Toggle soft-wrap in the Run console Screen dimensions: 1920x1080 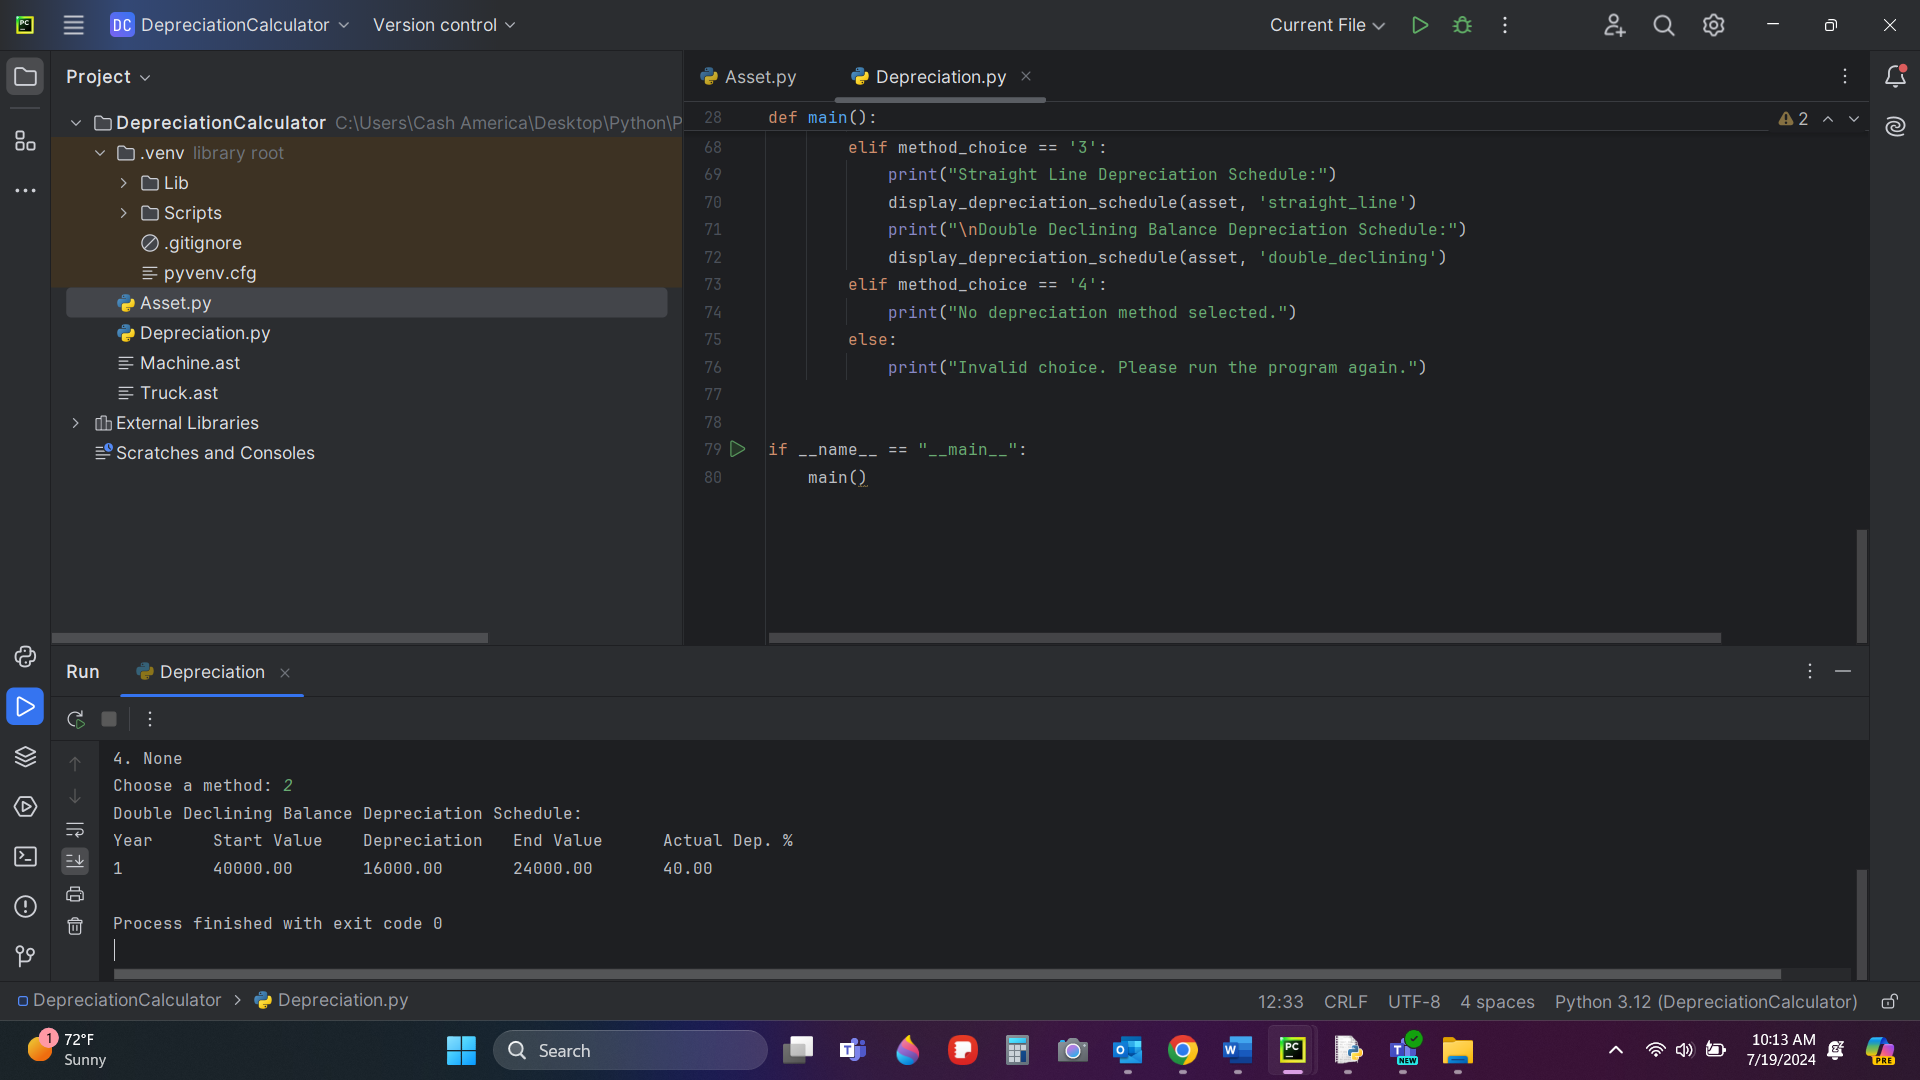point(75,829)
